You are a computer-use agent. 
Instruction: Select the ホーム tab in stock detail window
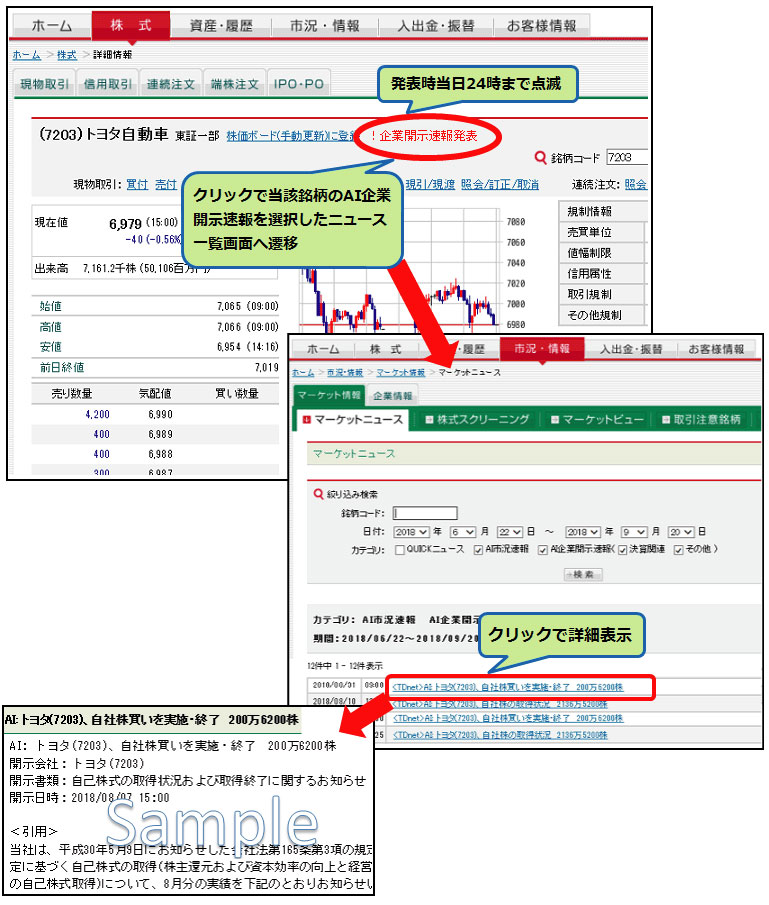click(52, 25)
